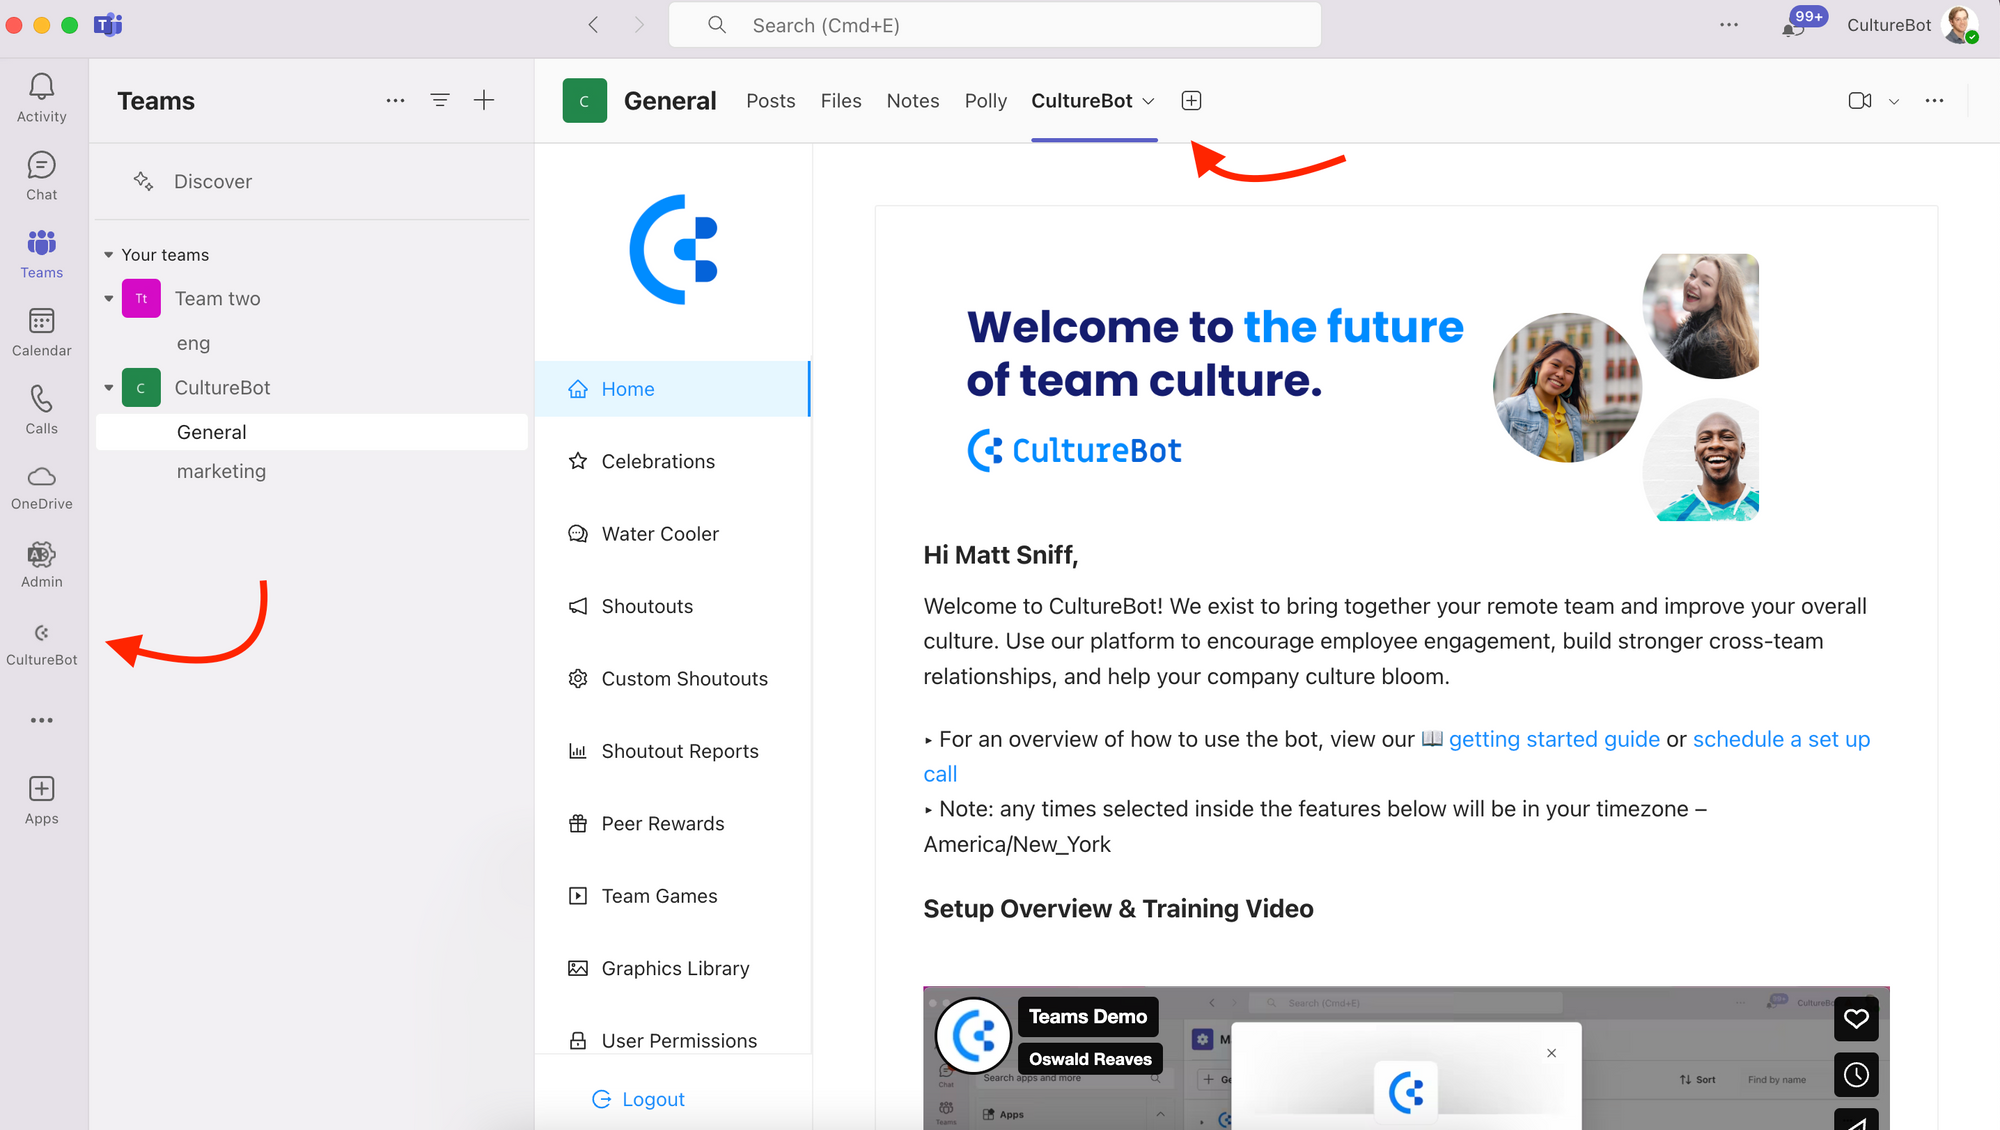Click the watch later clock icon on video

(x=1856, y=1074)
